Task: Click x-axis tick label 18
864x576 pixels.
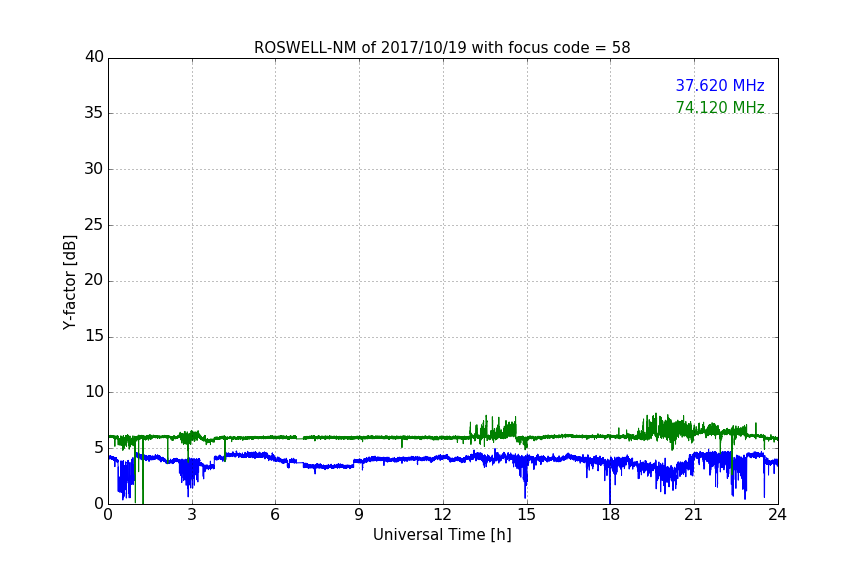Action: (x=611, y=515)
